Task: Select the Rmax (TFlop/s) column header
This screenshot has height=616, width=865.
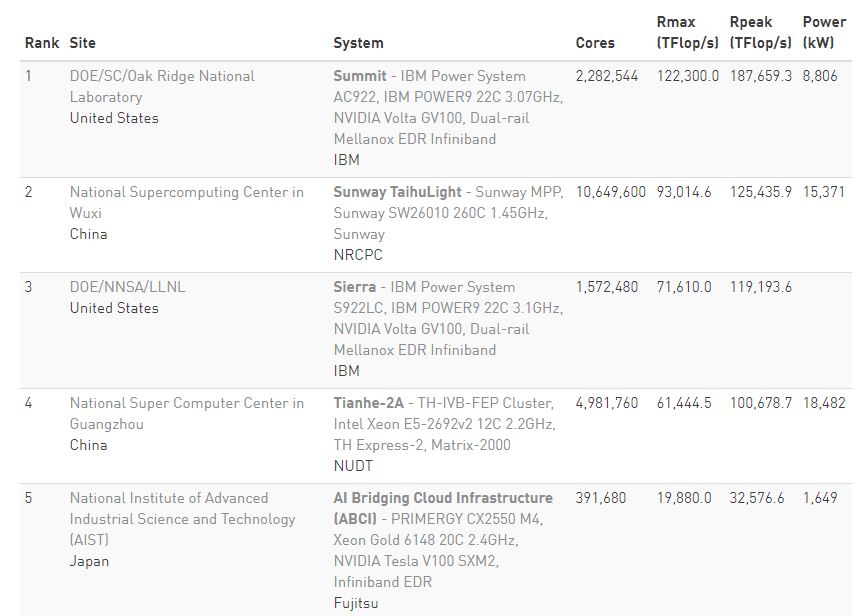Action: click(687, 32)
